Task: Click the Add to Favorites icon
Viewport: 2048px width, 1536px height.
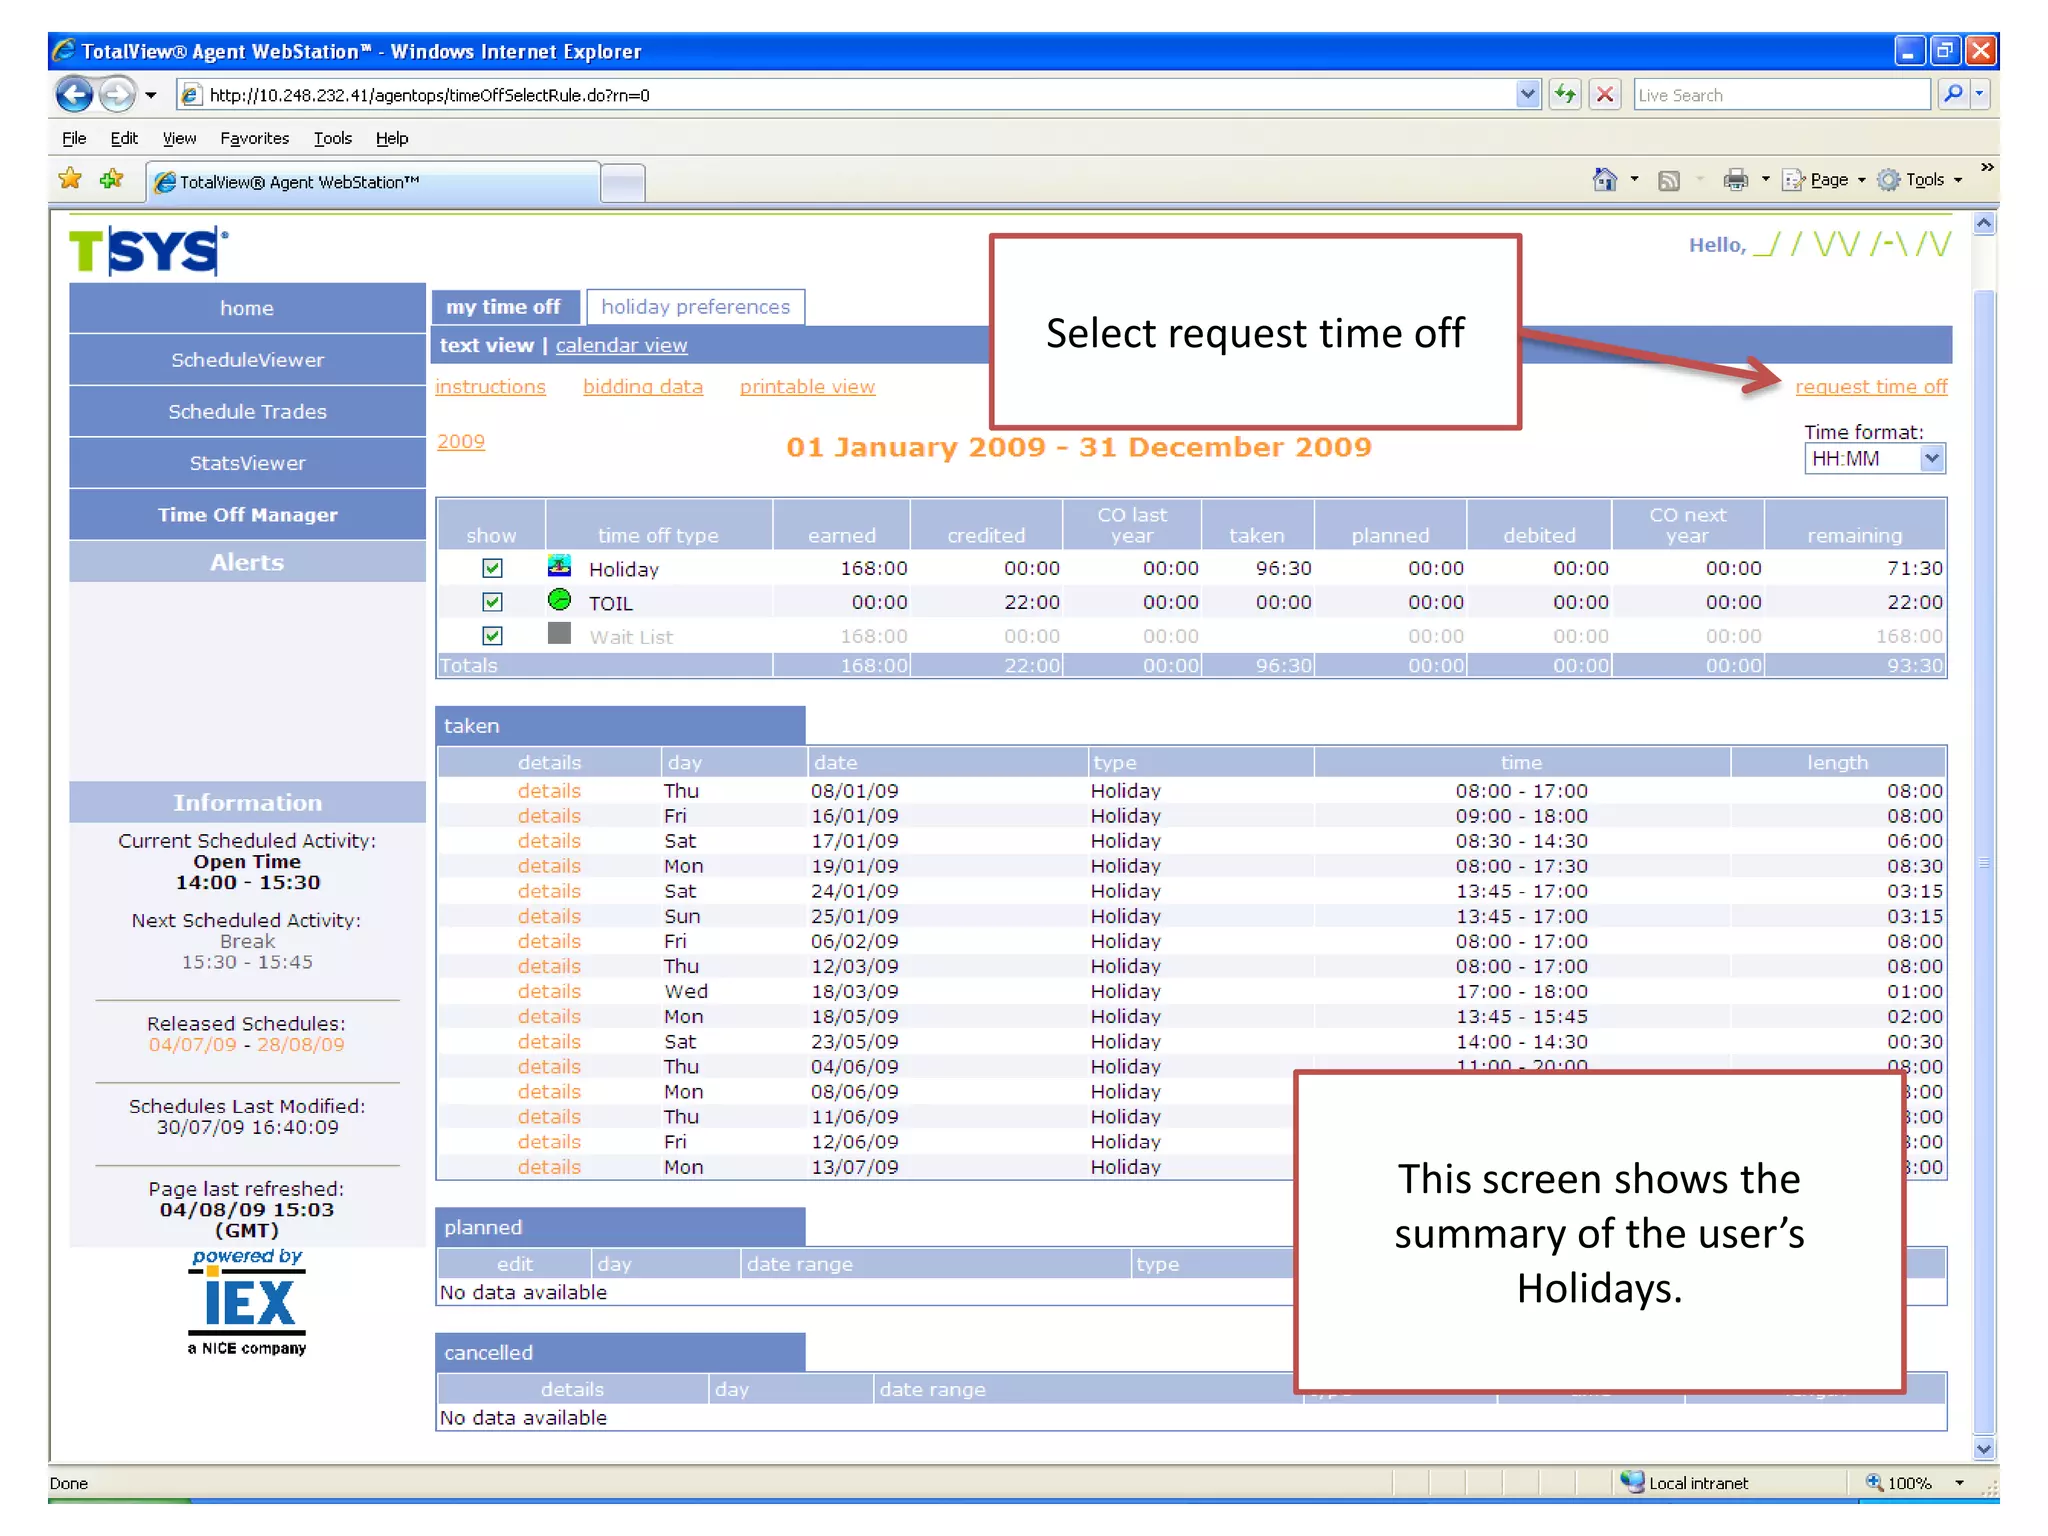Action: [x=111, y=180]
